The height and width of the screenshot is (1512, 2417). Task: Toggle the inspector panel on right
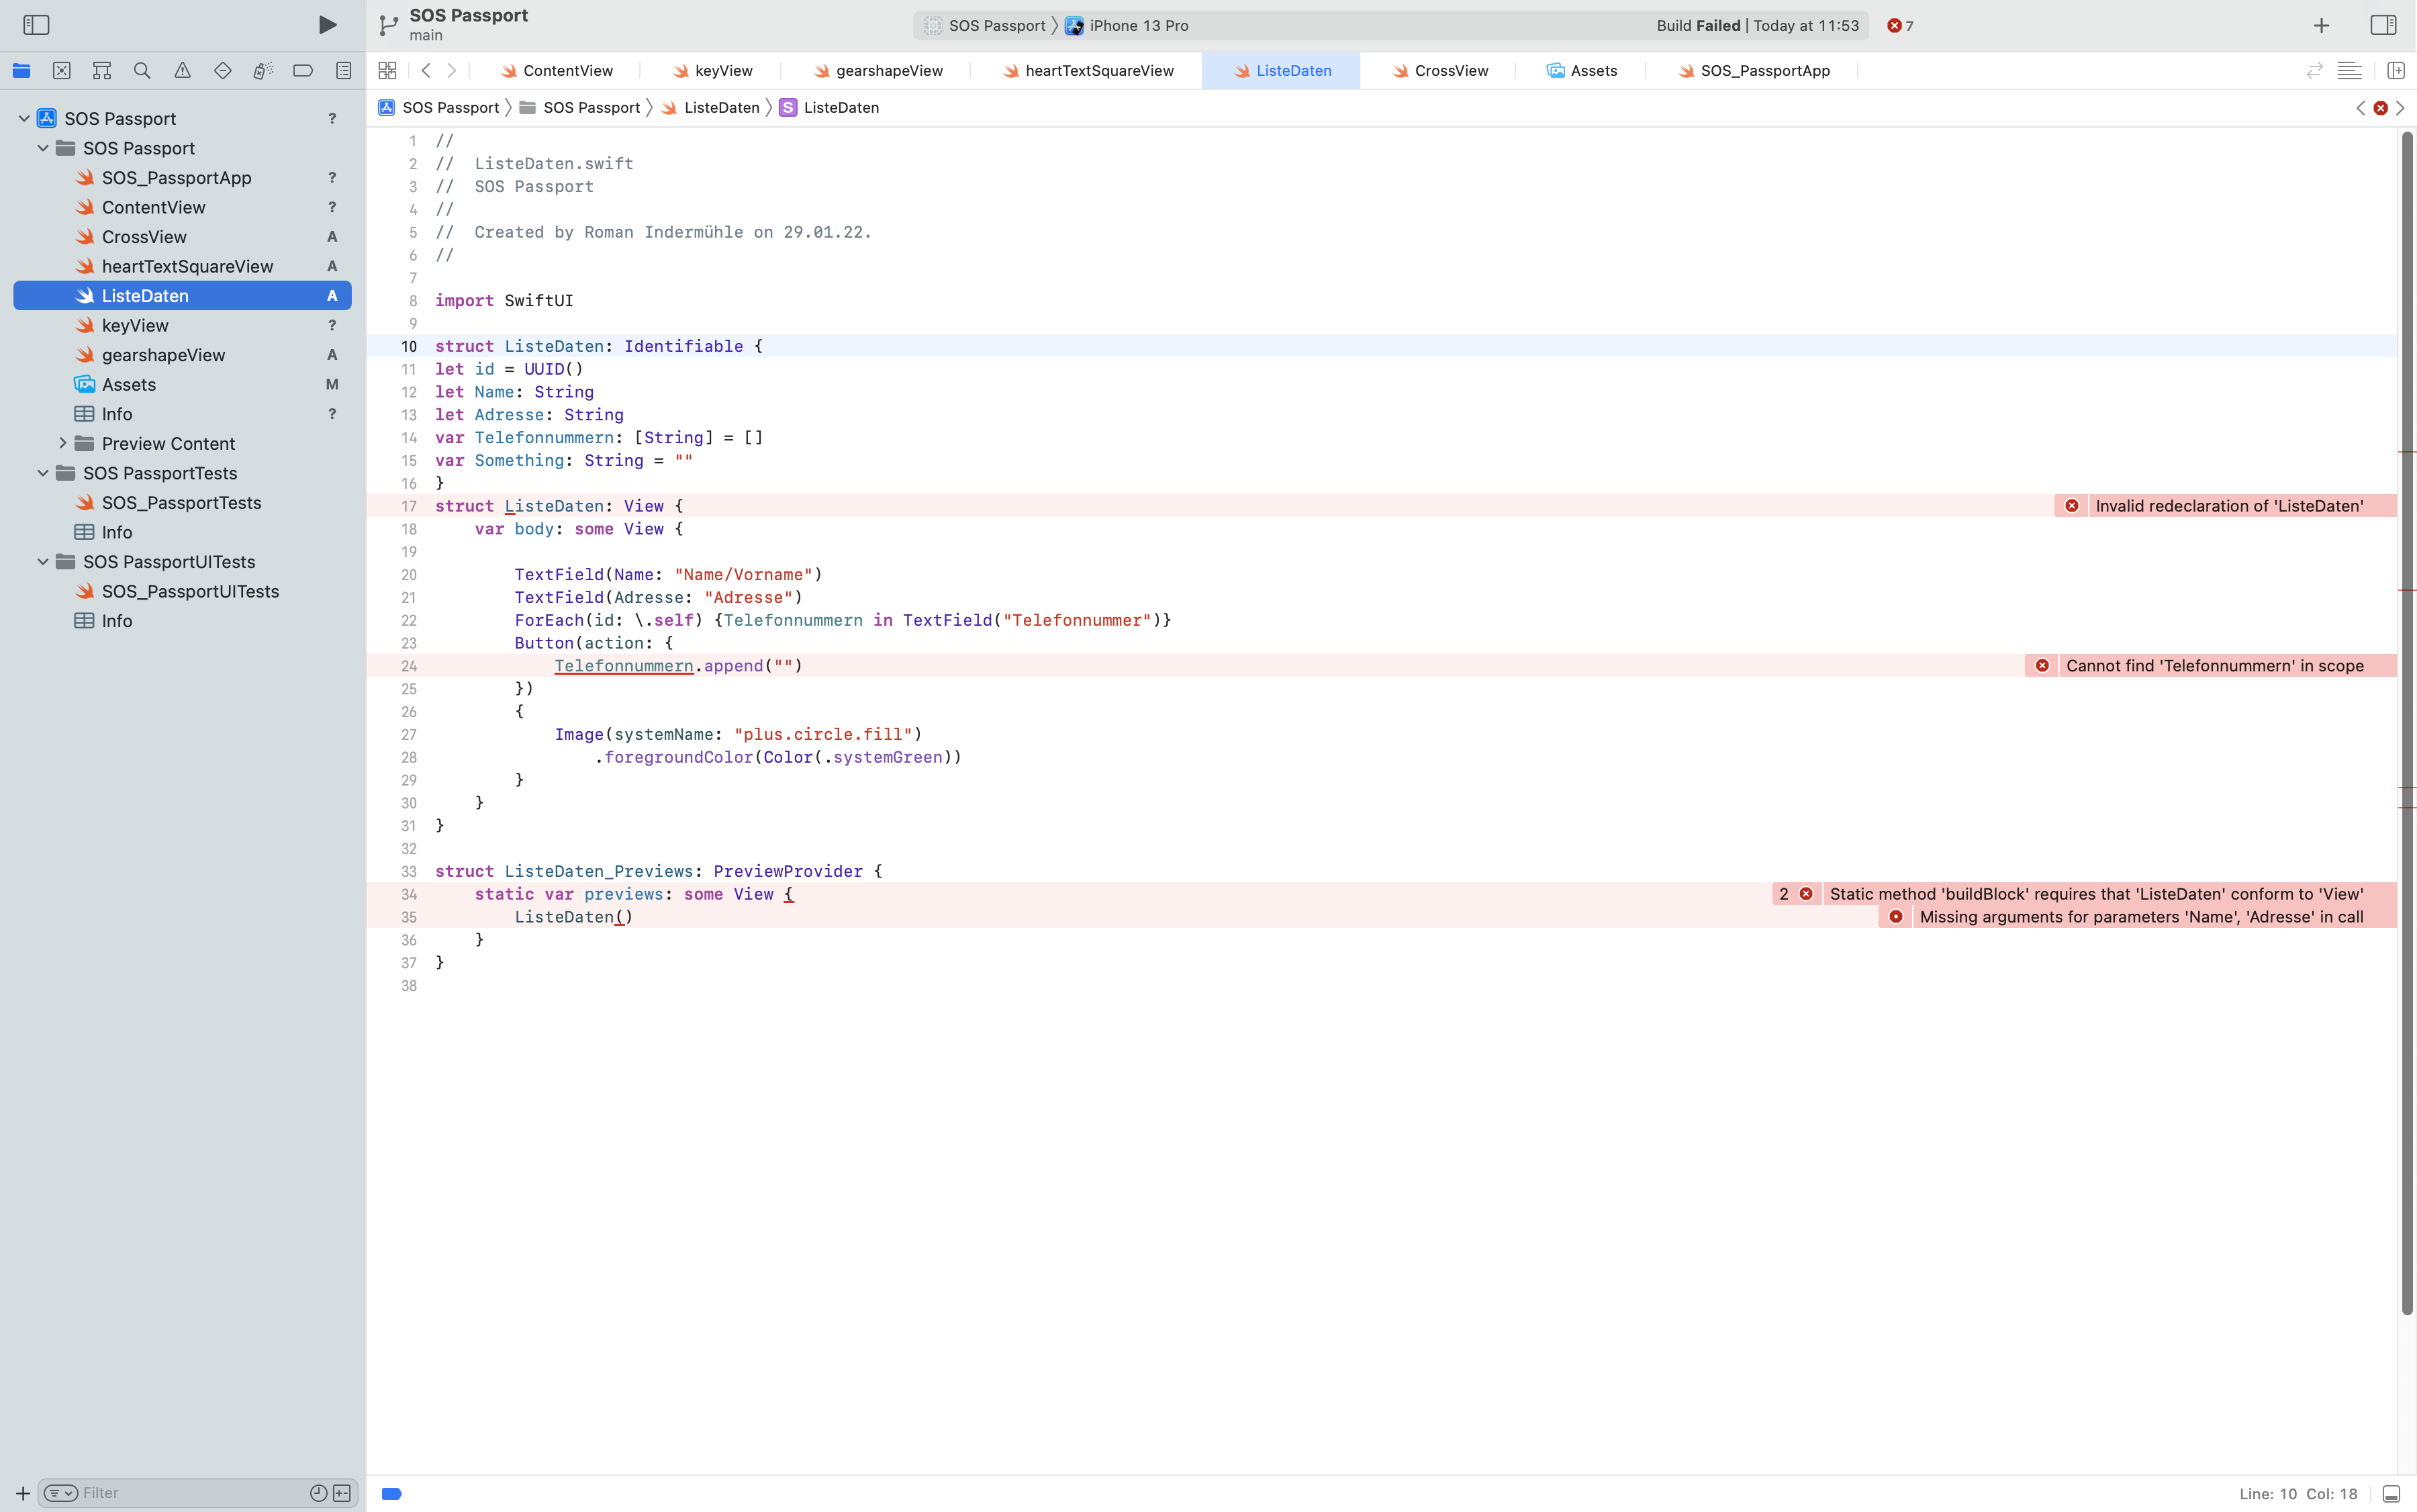click(2382, 25)
